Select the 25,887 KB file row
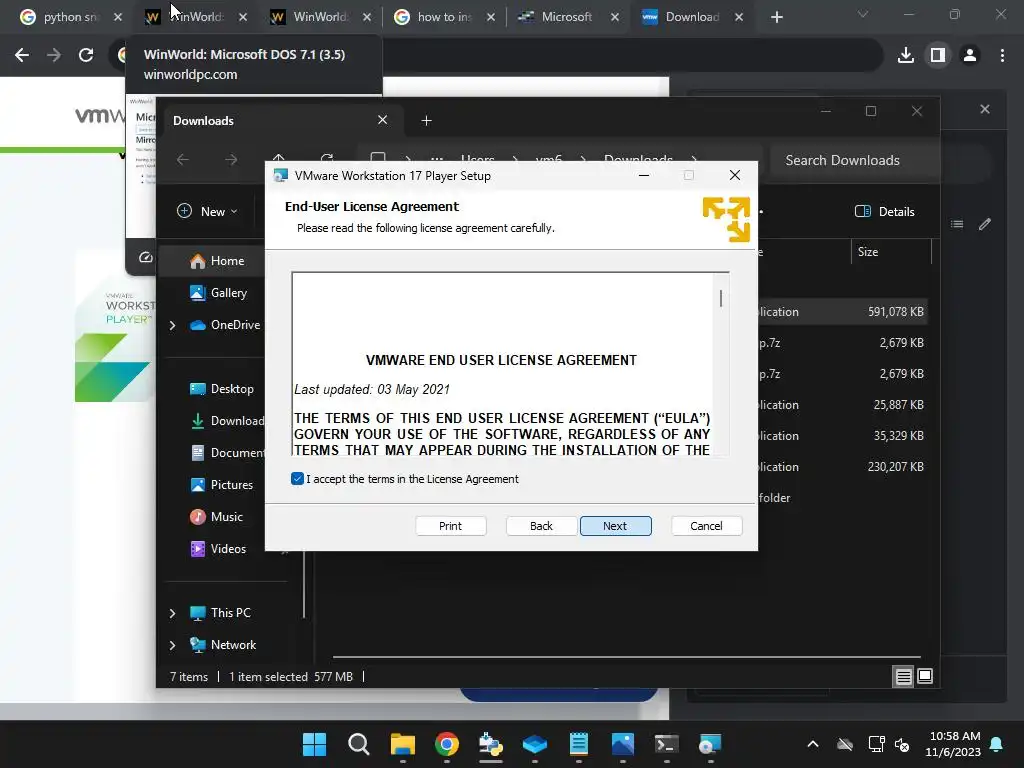 point(842,405)
